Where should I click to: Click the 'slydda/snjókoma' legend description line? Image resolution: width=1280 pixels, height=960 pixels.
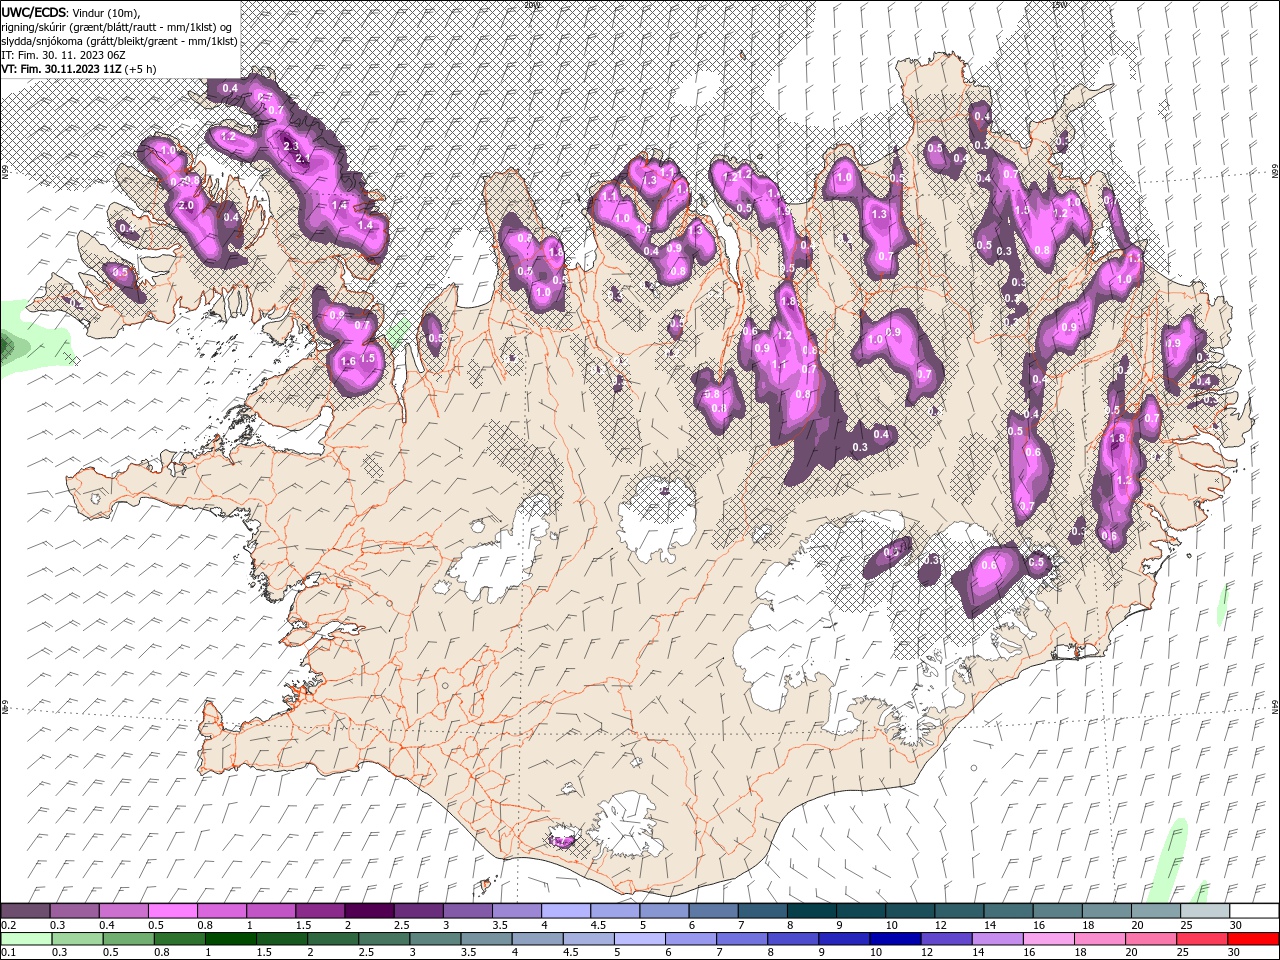[x=119, y=41]
